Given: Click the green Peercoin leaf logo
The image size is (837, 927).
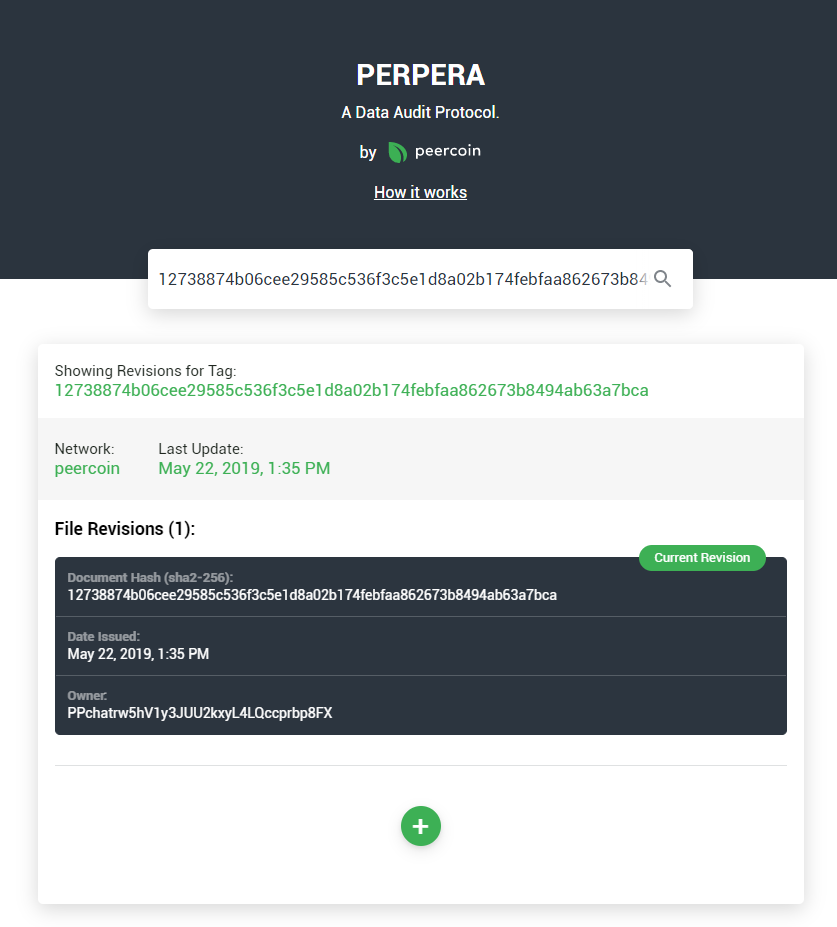Looking at the screenshot, I should tap(397, 152).
